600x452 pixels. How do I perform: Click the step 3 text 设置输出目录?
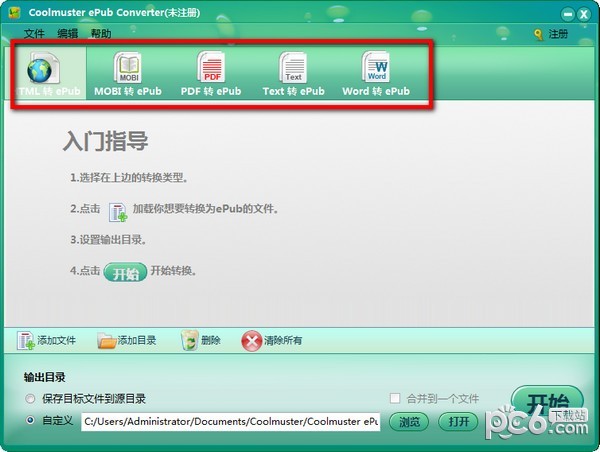(108, 240)
